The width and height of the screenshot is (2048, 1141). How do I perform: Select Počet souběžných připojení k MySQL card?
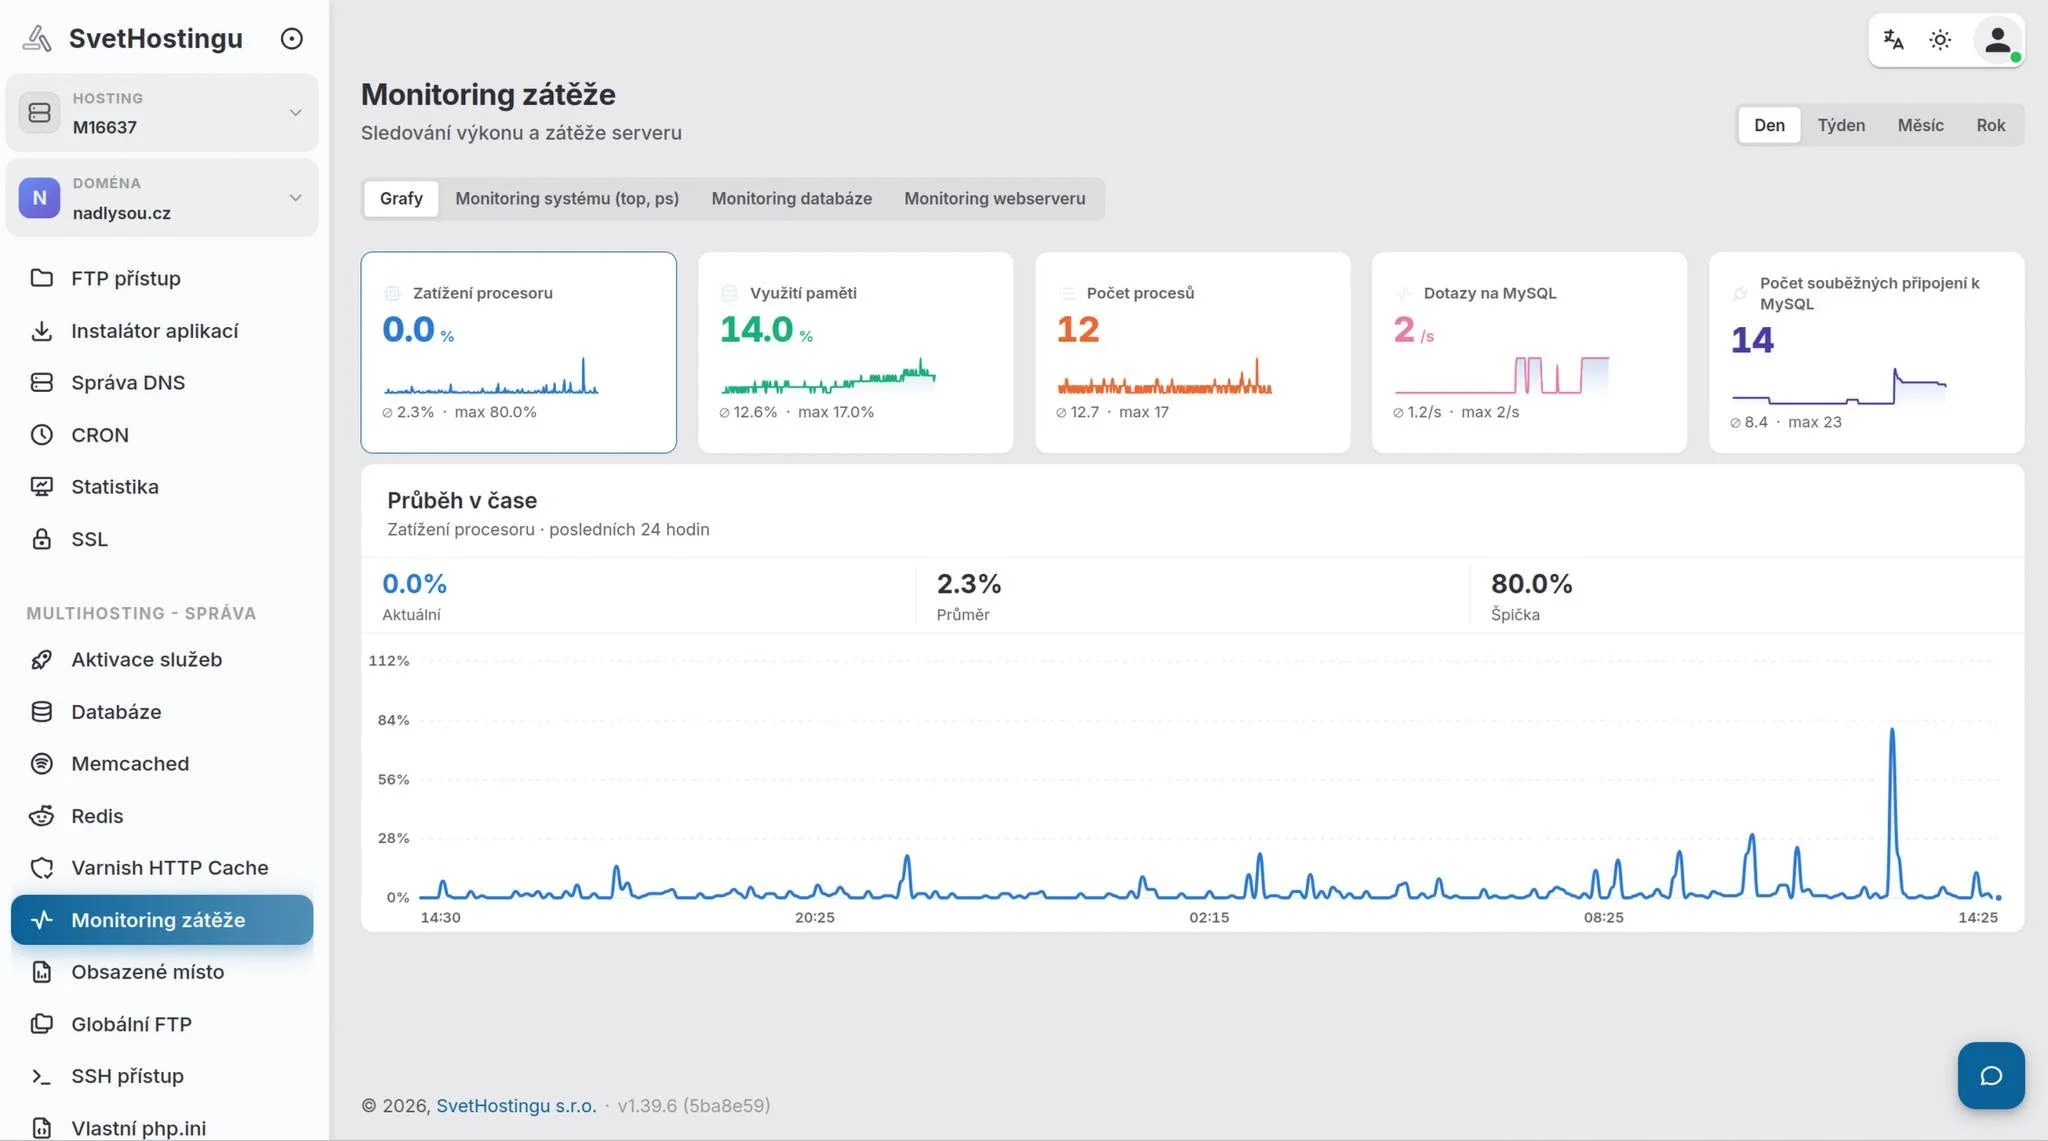(x=1866, y=352)
